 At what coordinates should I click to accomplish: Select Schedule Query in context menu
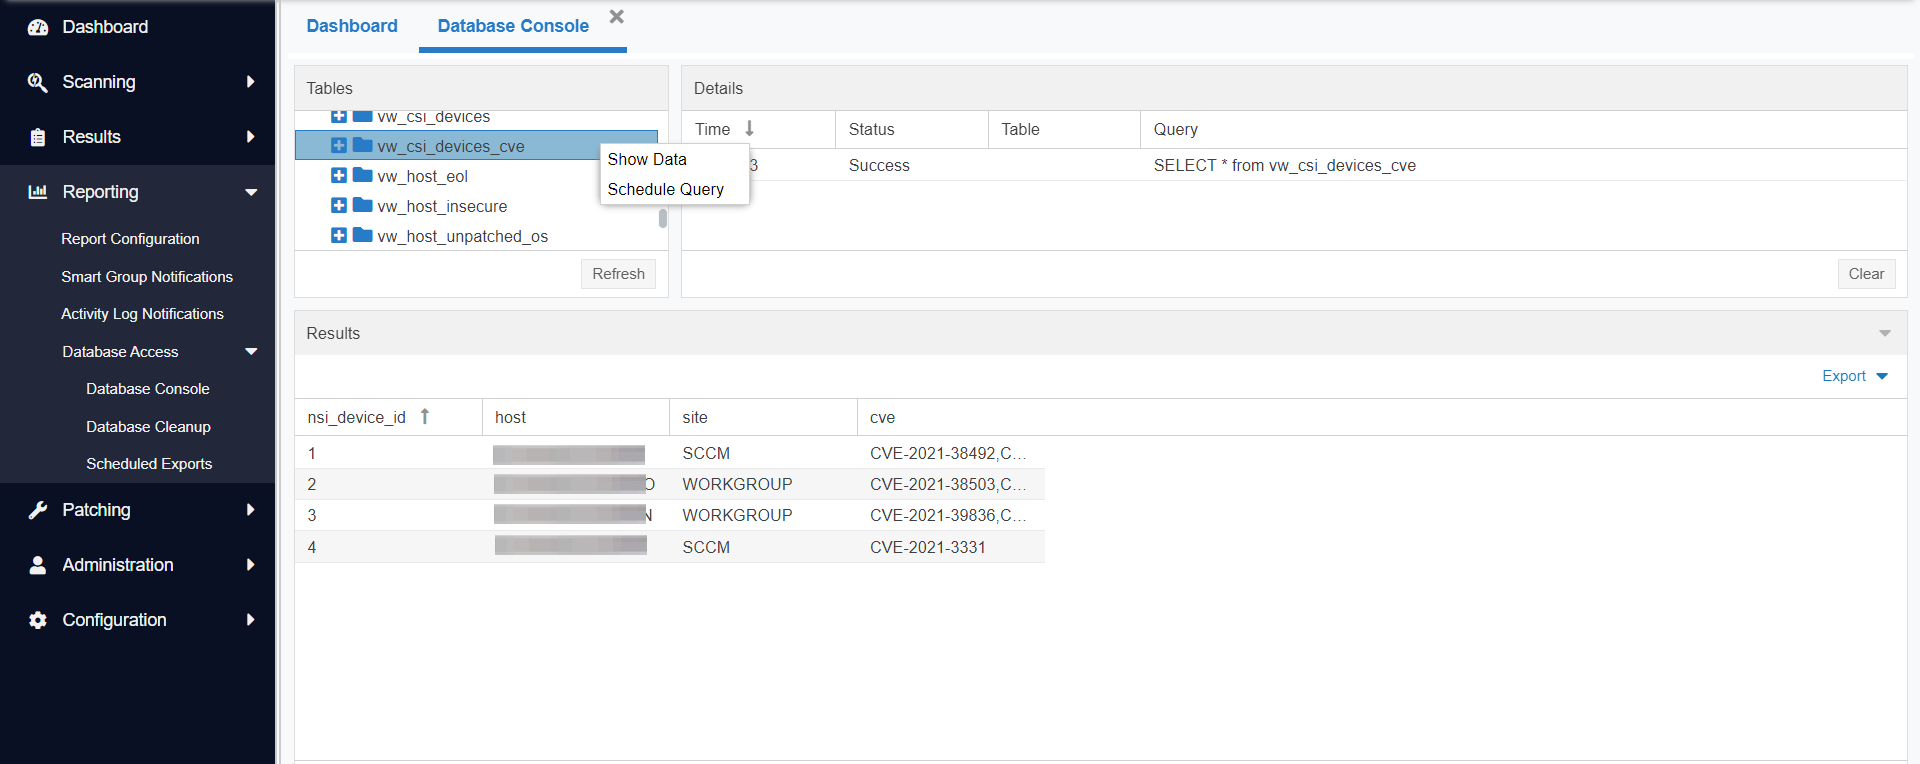pyautogui.click(x=665, y=190)
